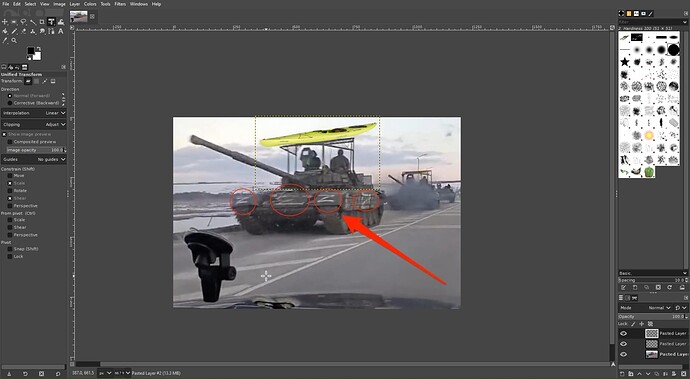Image resolution: width=690 pixels, height=379 pixels.
Task: Click the refresh brushes button
Action: tap(669, 287)
